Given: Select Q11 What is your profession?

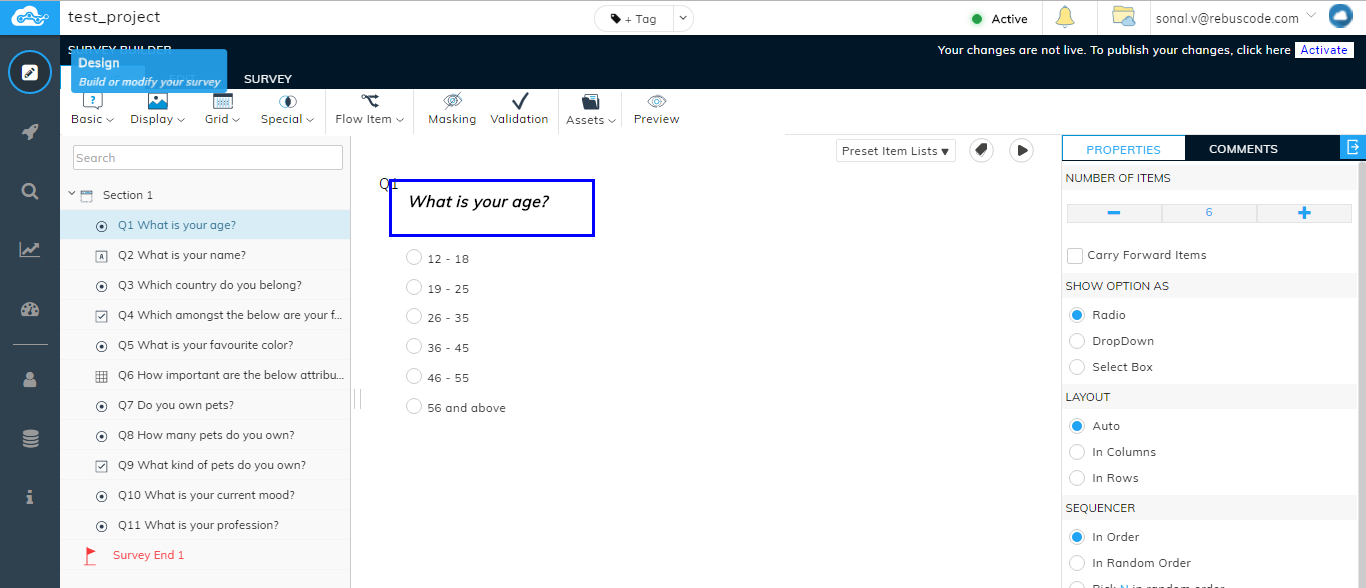Looking at the screenshot, I should [x=205, y=525].
